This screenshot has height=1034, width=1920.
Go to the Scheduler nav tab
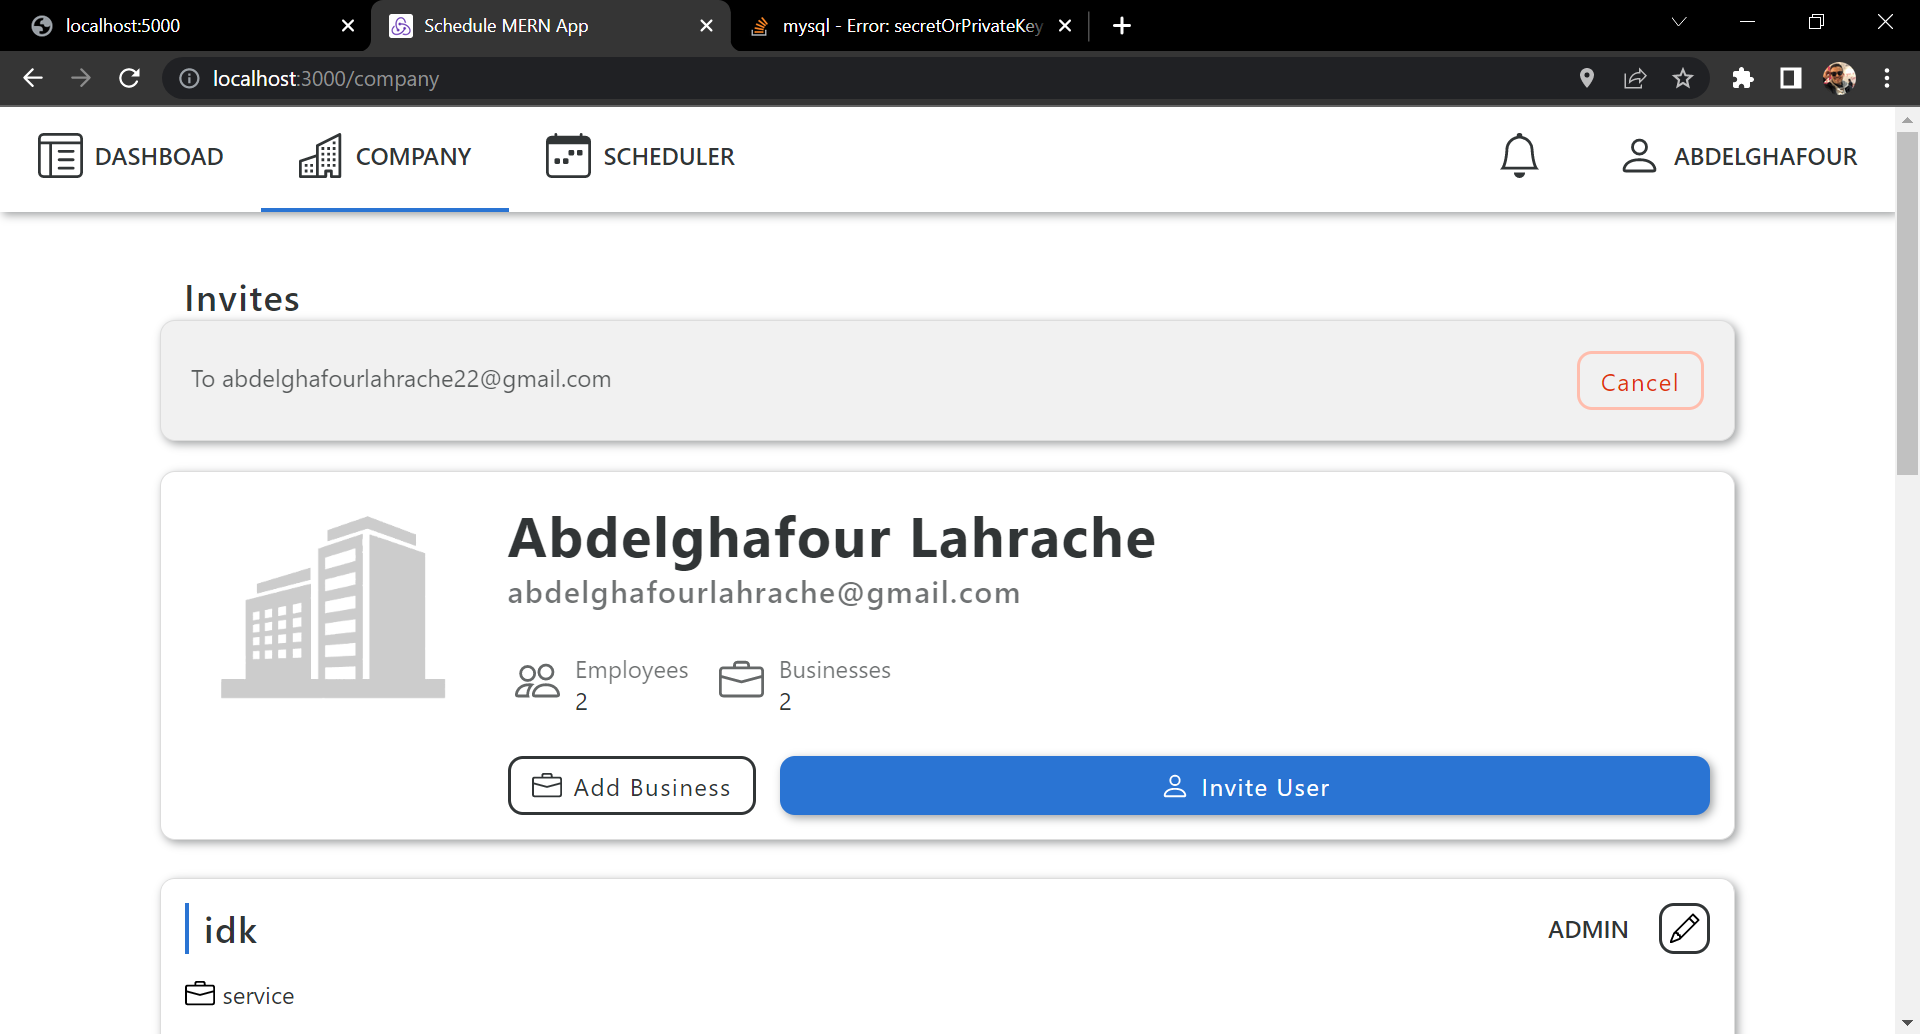point(641,157)
